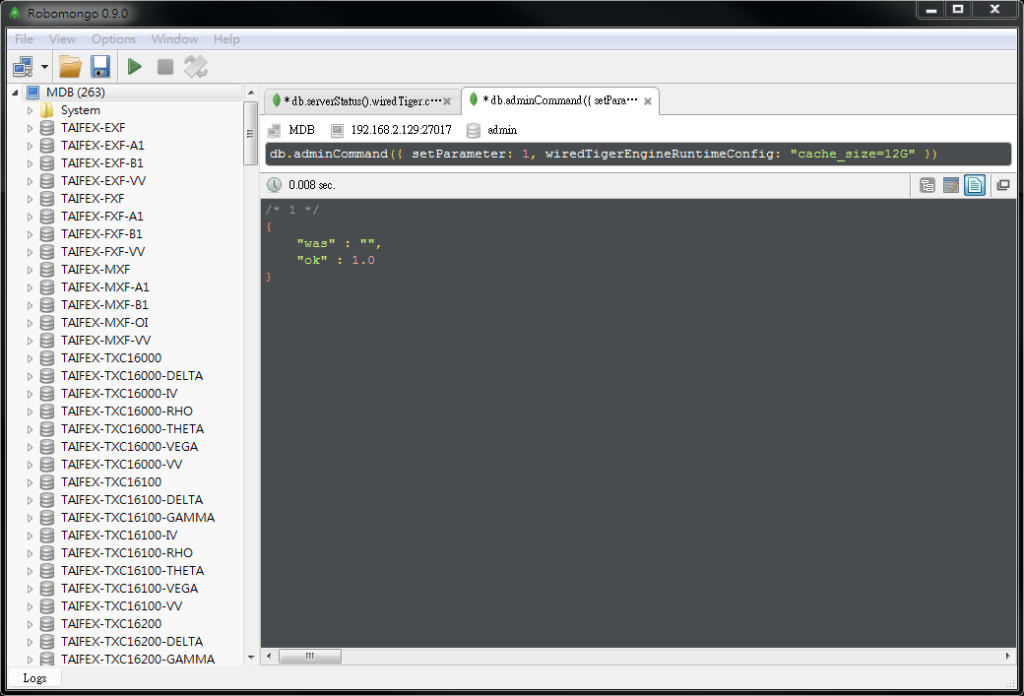
Task: Open the connect button dropdown arrow
Action: 44,67
